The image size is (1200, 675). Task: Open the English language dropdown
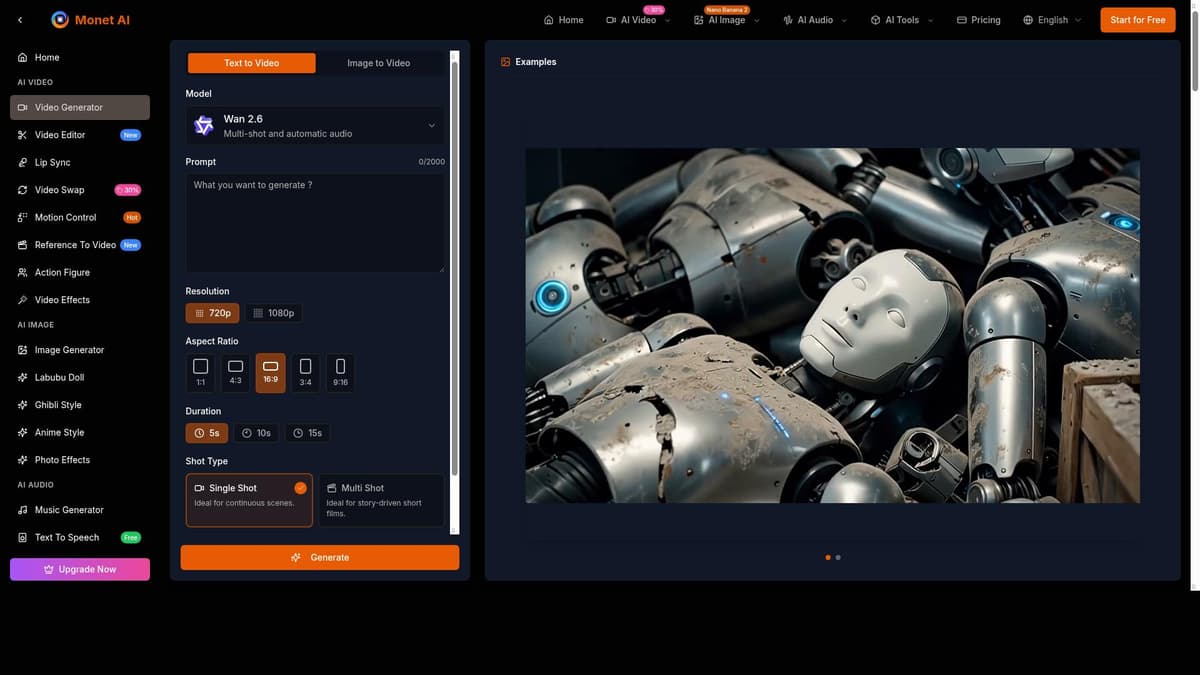1052,20
